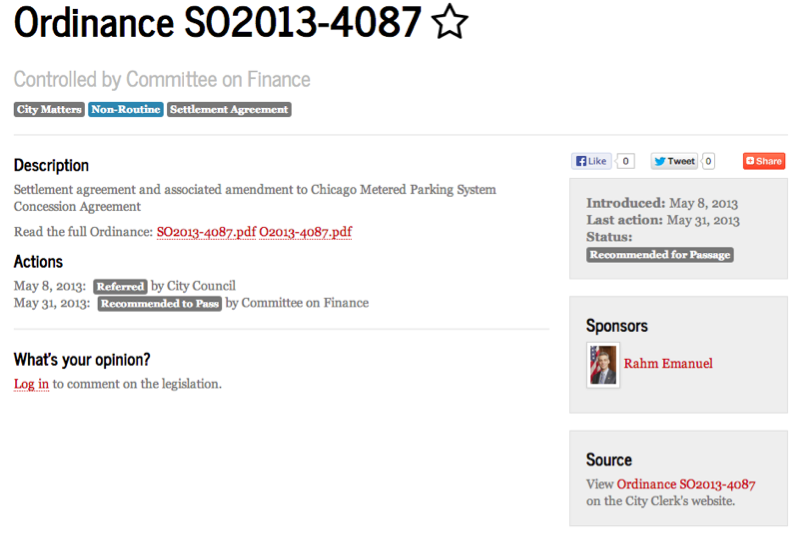Click the Recommended to Pass action badge
809x540 pixels.
[x=159, y=304]
